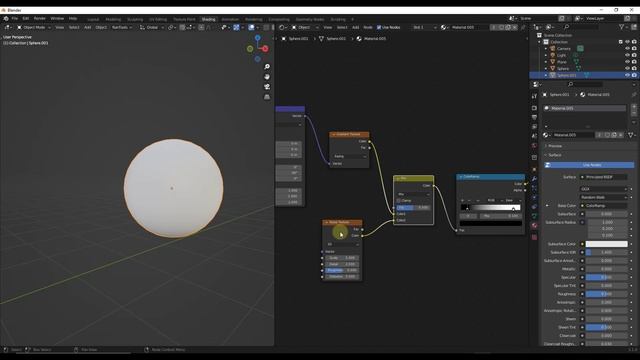Image resolution: width=640 pixels, height=360 pixels.
Task: Toggle camera view icon in viewport
Action: 267,87
